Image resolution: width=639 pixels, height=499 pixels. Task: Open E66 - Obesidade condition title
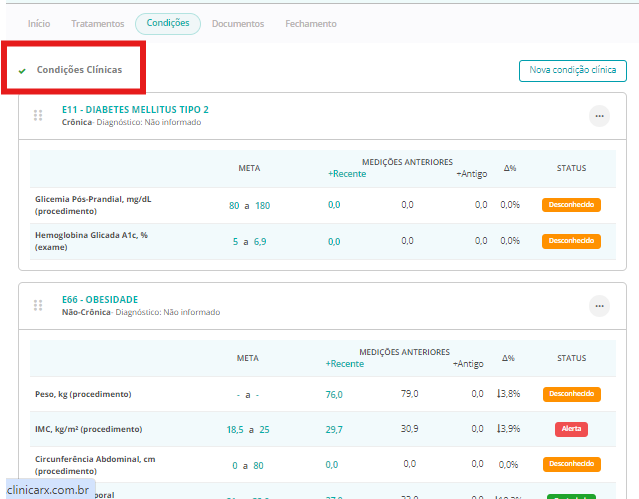(x=100, y=299)
